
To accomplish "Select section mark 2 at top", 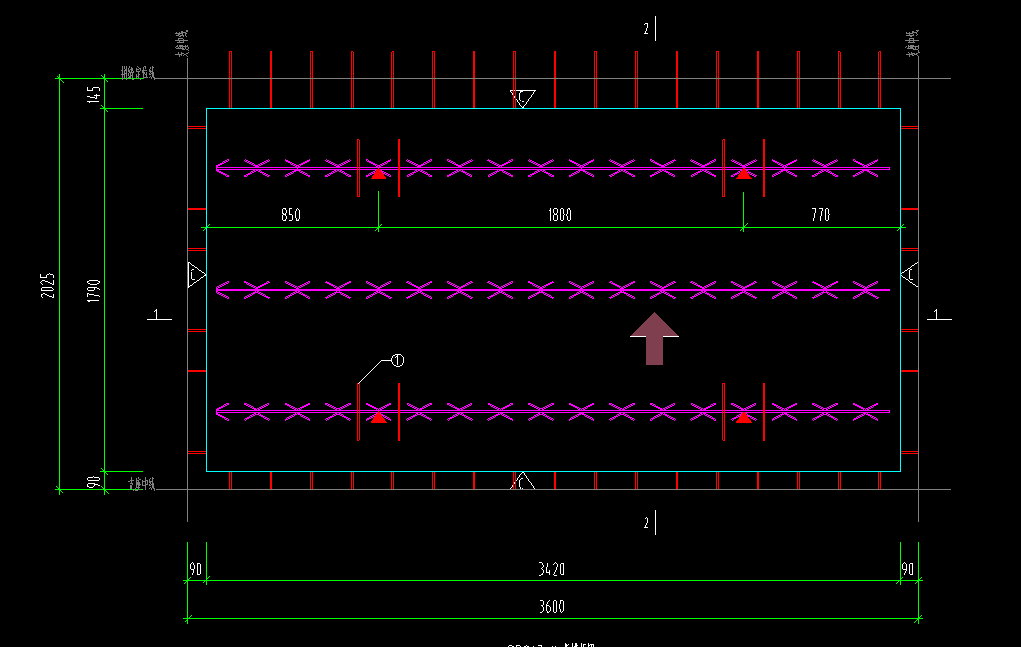I will (649, 29).
